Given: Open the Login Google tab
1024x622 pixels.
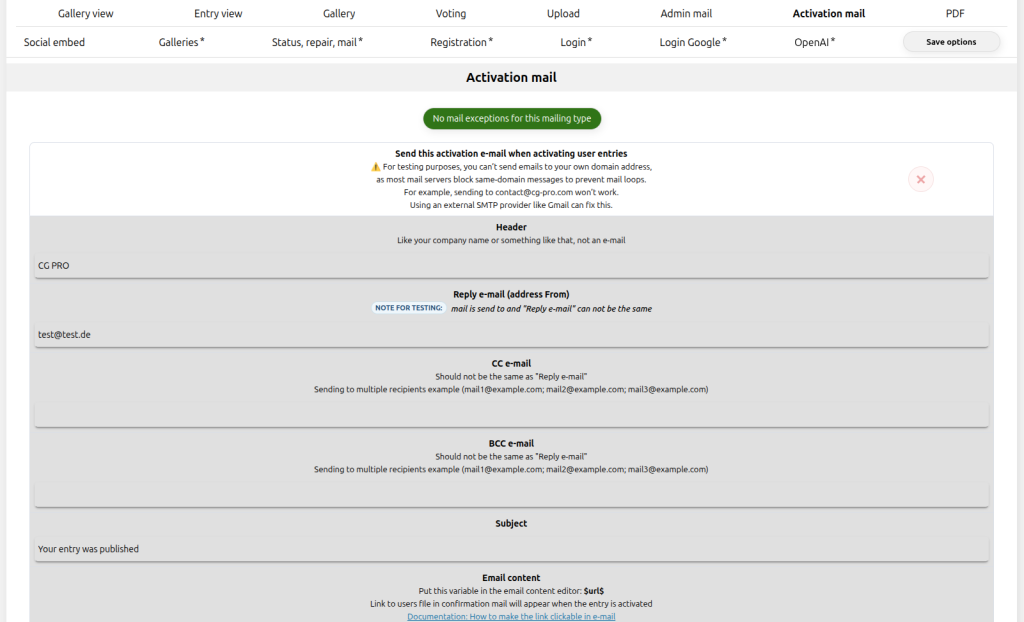Looking at the screenshot, I should [x=693, y=42].
